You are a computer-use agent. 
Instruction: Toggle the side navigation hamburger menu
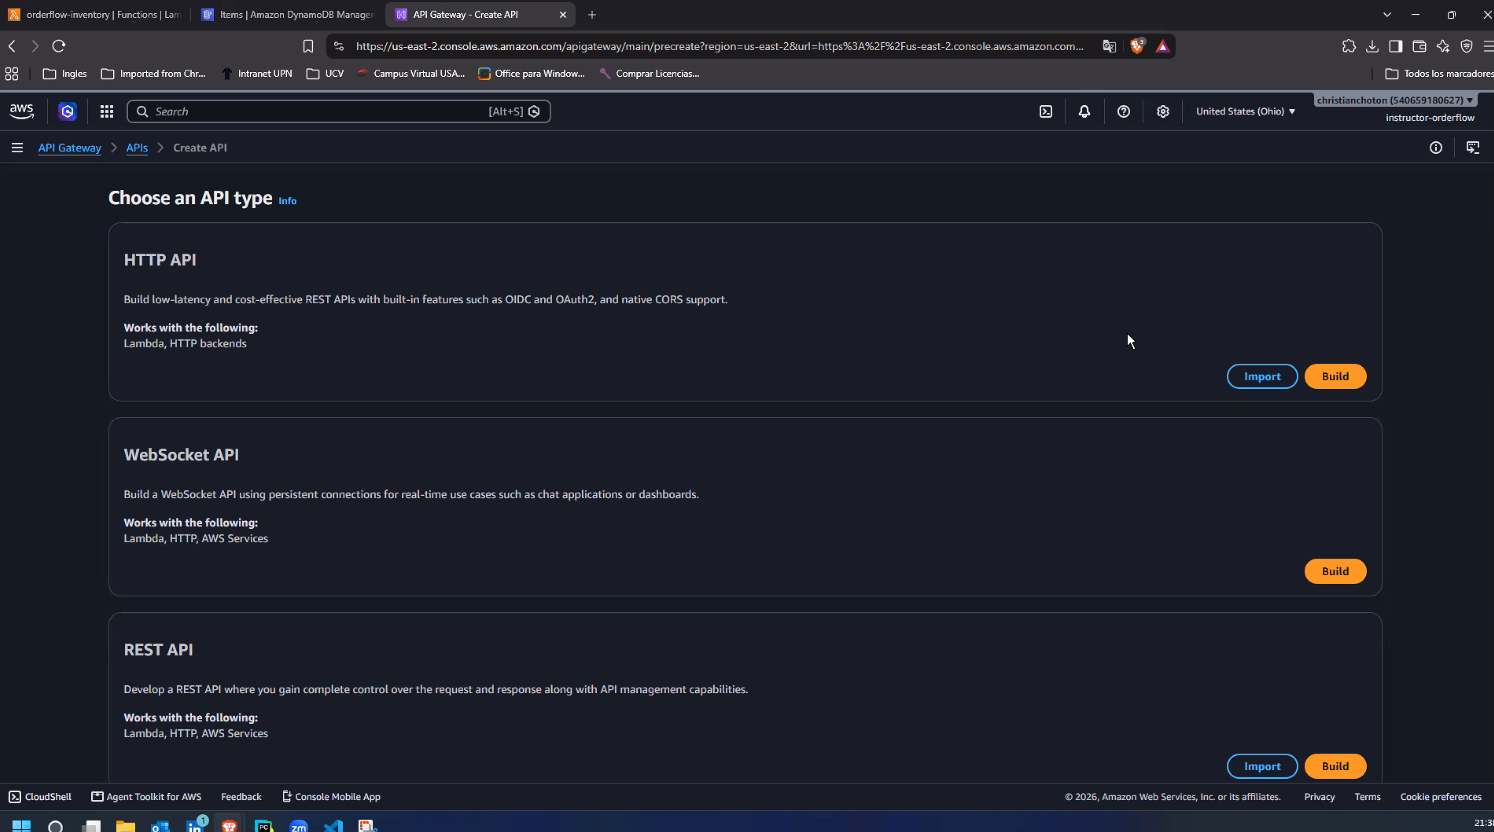(17, 148)
